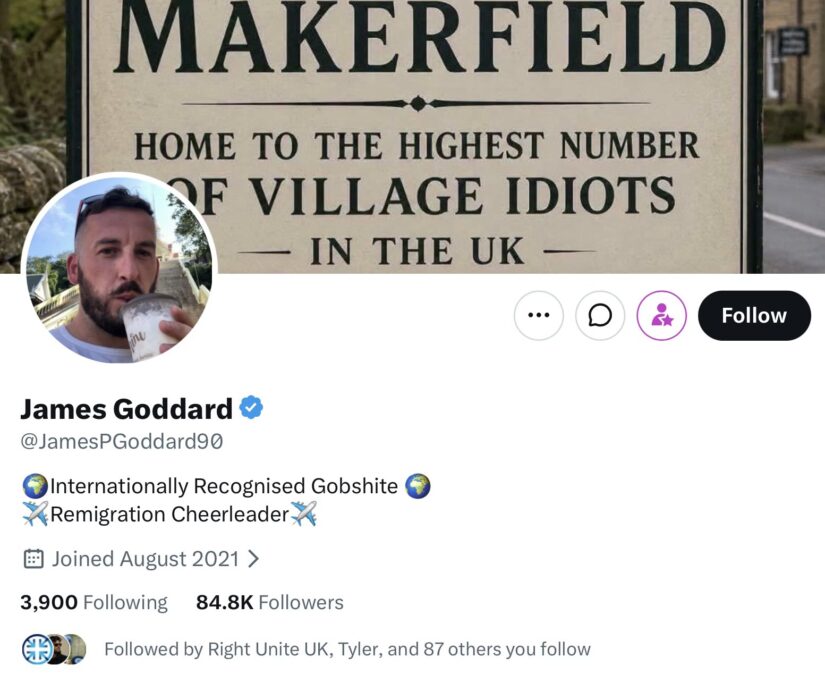825x674 pixels.
Task: Follow the James Goddard account
Action: tap(754, 316)
